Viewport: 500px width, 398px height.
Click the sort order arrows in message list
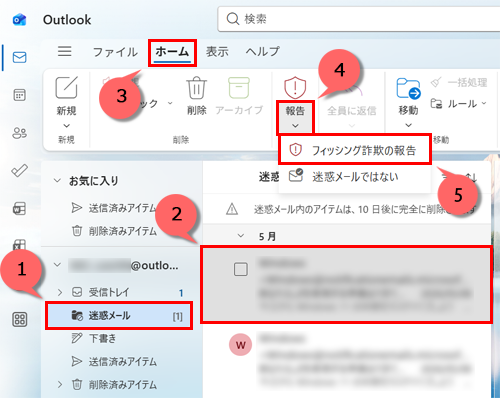pos(471,177)
